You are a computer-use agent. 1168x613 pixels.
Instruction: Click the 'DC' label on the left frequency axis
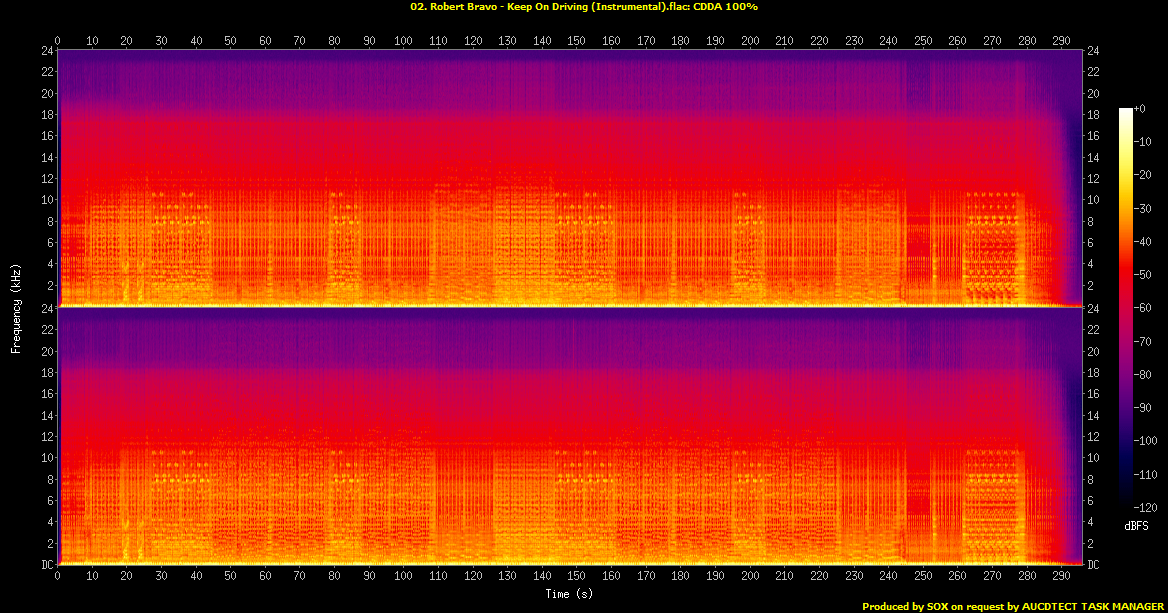[x=47, y=565]
